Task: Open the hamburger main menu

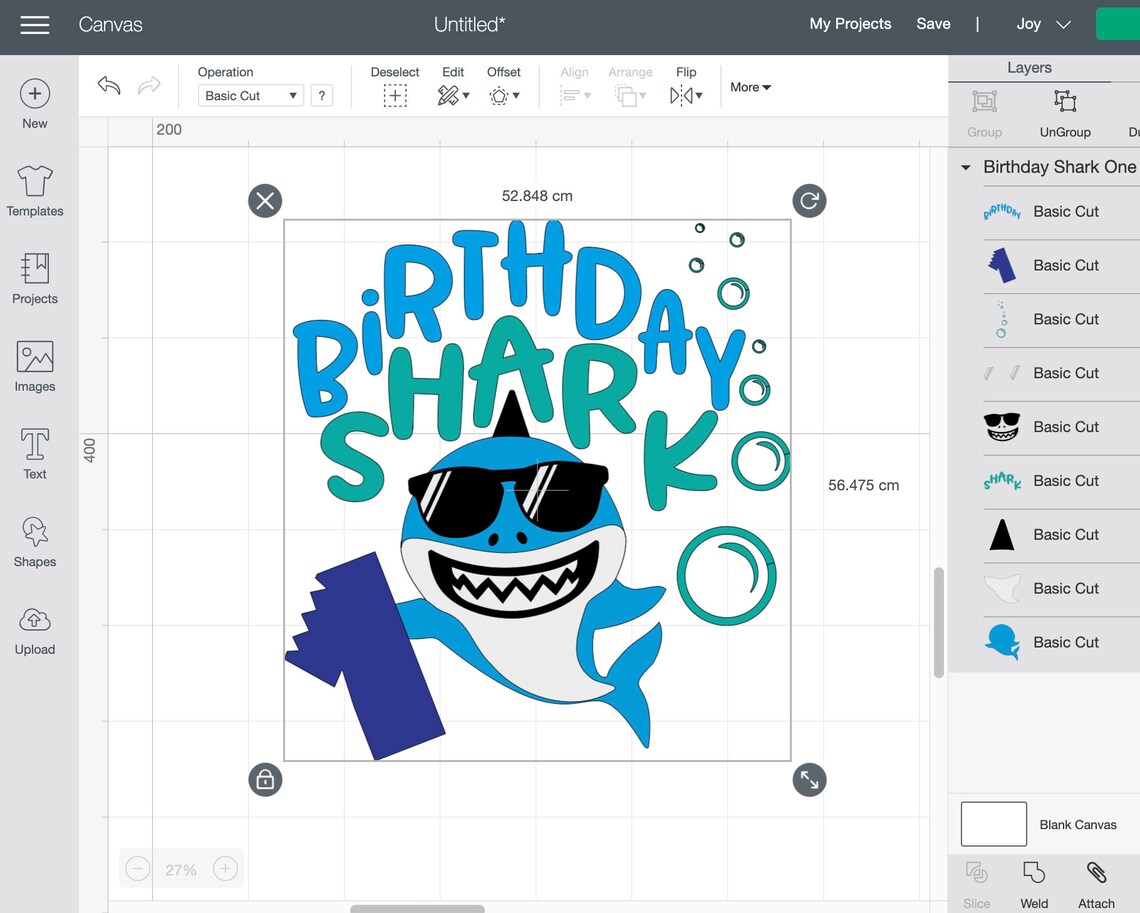Action: (x=34, y=25)
